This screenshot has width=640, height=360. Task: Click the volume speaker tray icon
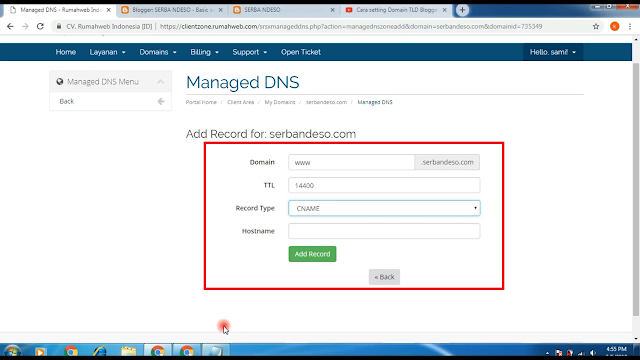point(593,353)
